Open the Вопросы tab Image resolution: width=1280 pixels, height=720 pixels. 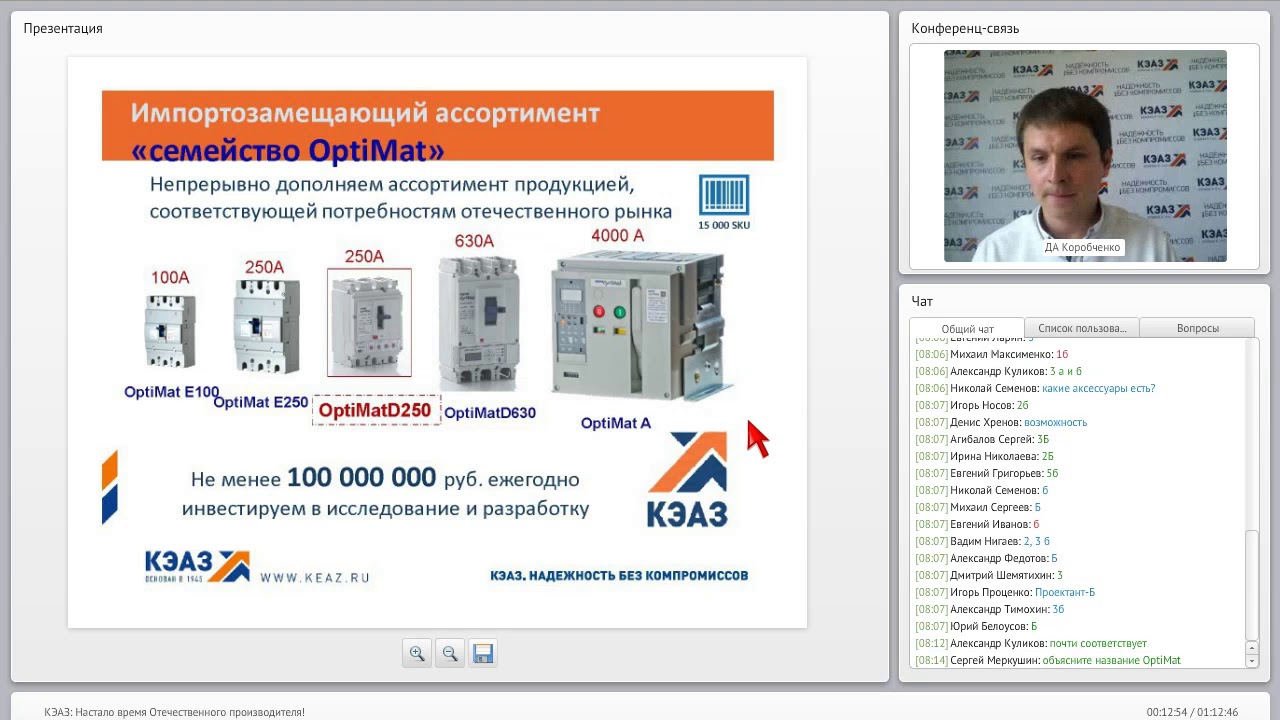1197,328
